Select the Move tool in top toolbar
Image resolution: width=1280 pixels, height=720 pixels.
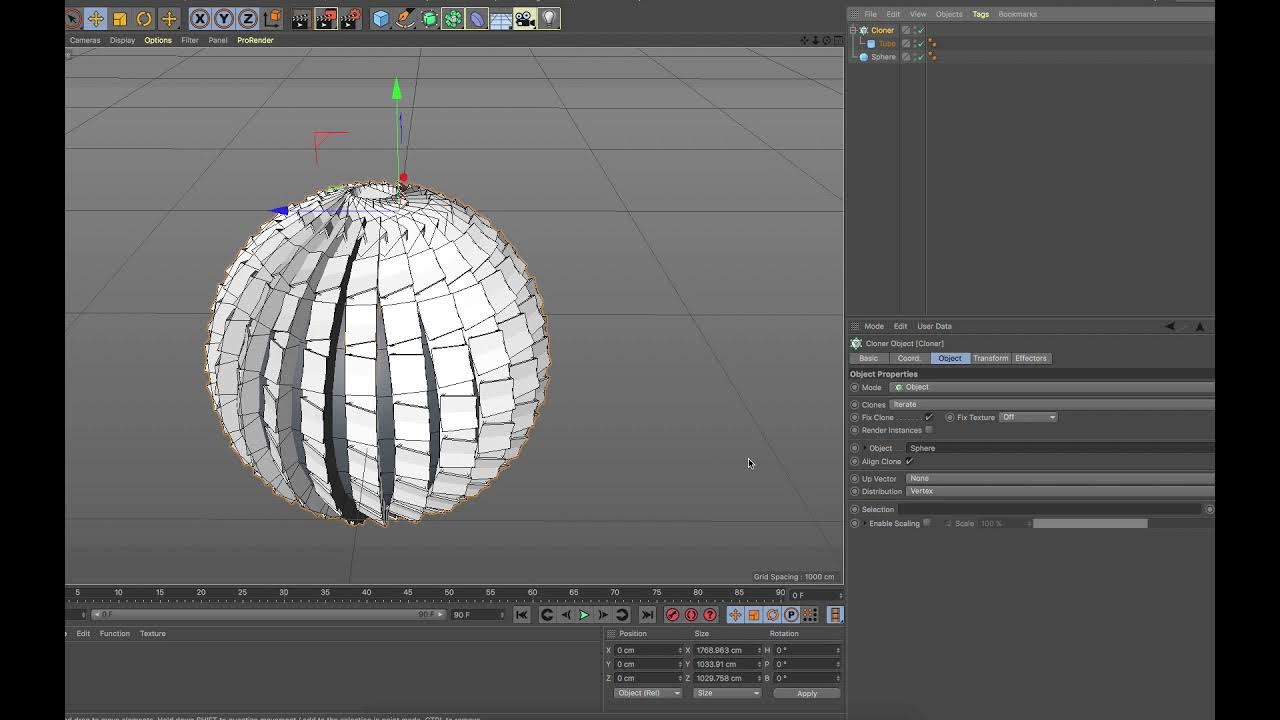(x=96, y=18)
